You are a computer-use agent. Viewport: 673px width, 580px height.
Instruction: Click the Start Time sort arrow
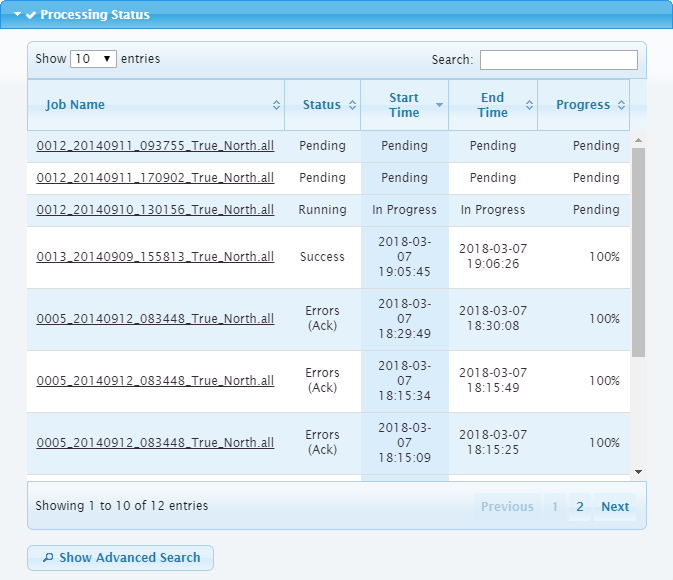click(438, 105)
